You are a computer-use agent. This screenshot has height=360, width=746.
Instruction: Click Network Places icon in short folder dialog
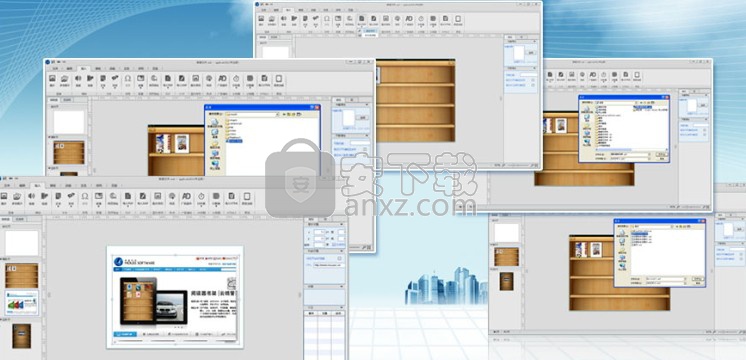coord(215,163)
